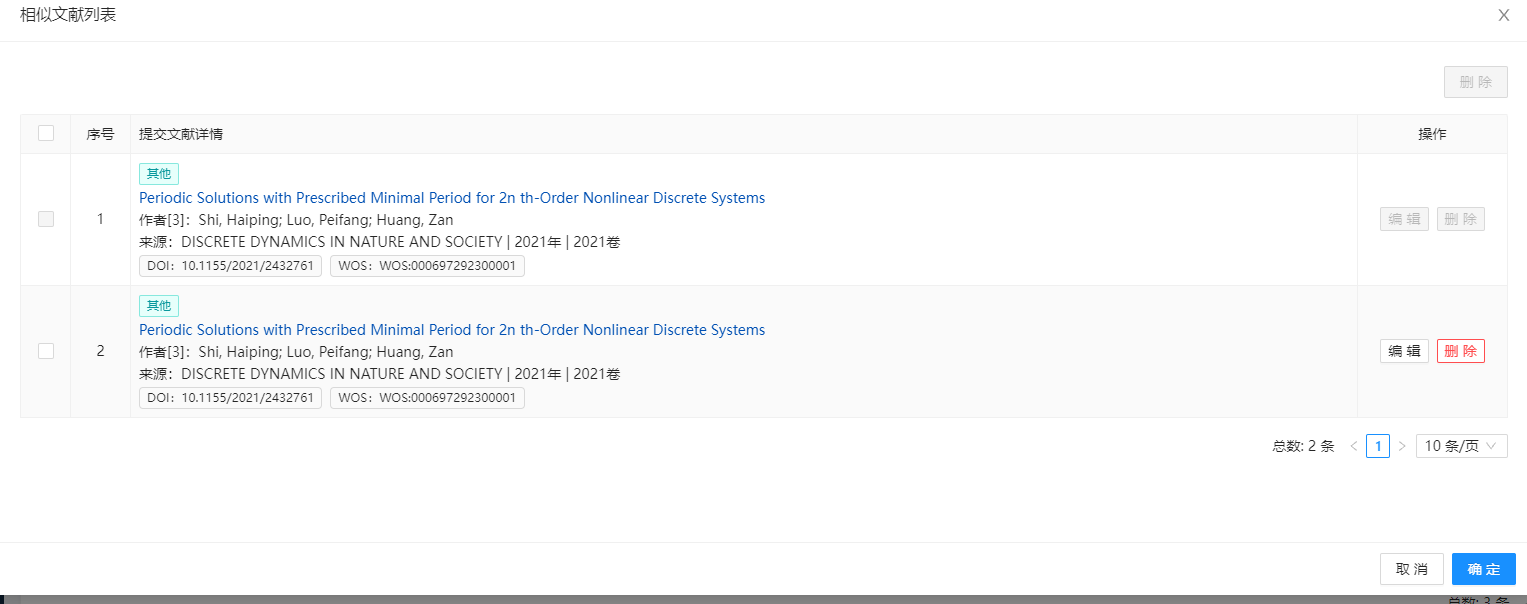Viewport: 1527px width, 604px height.
Task: Select page 1 in pagination
Action: click(1377, 446)
